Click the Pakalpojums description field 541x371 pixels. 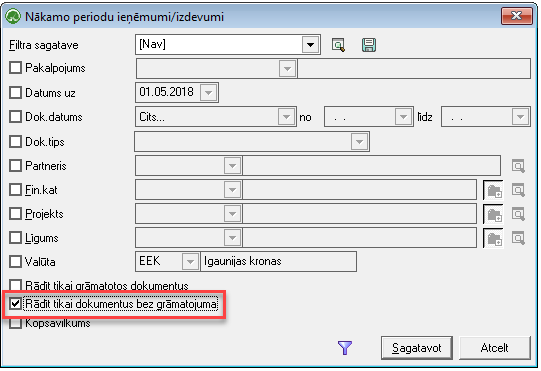(414, 68)
